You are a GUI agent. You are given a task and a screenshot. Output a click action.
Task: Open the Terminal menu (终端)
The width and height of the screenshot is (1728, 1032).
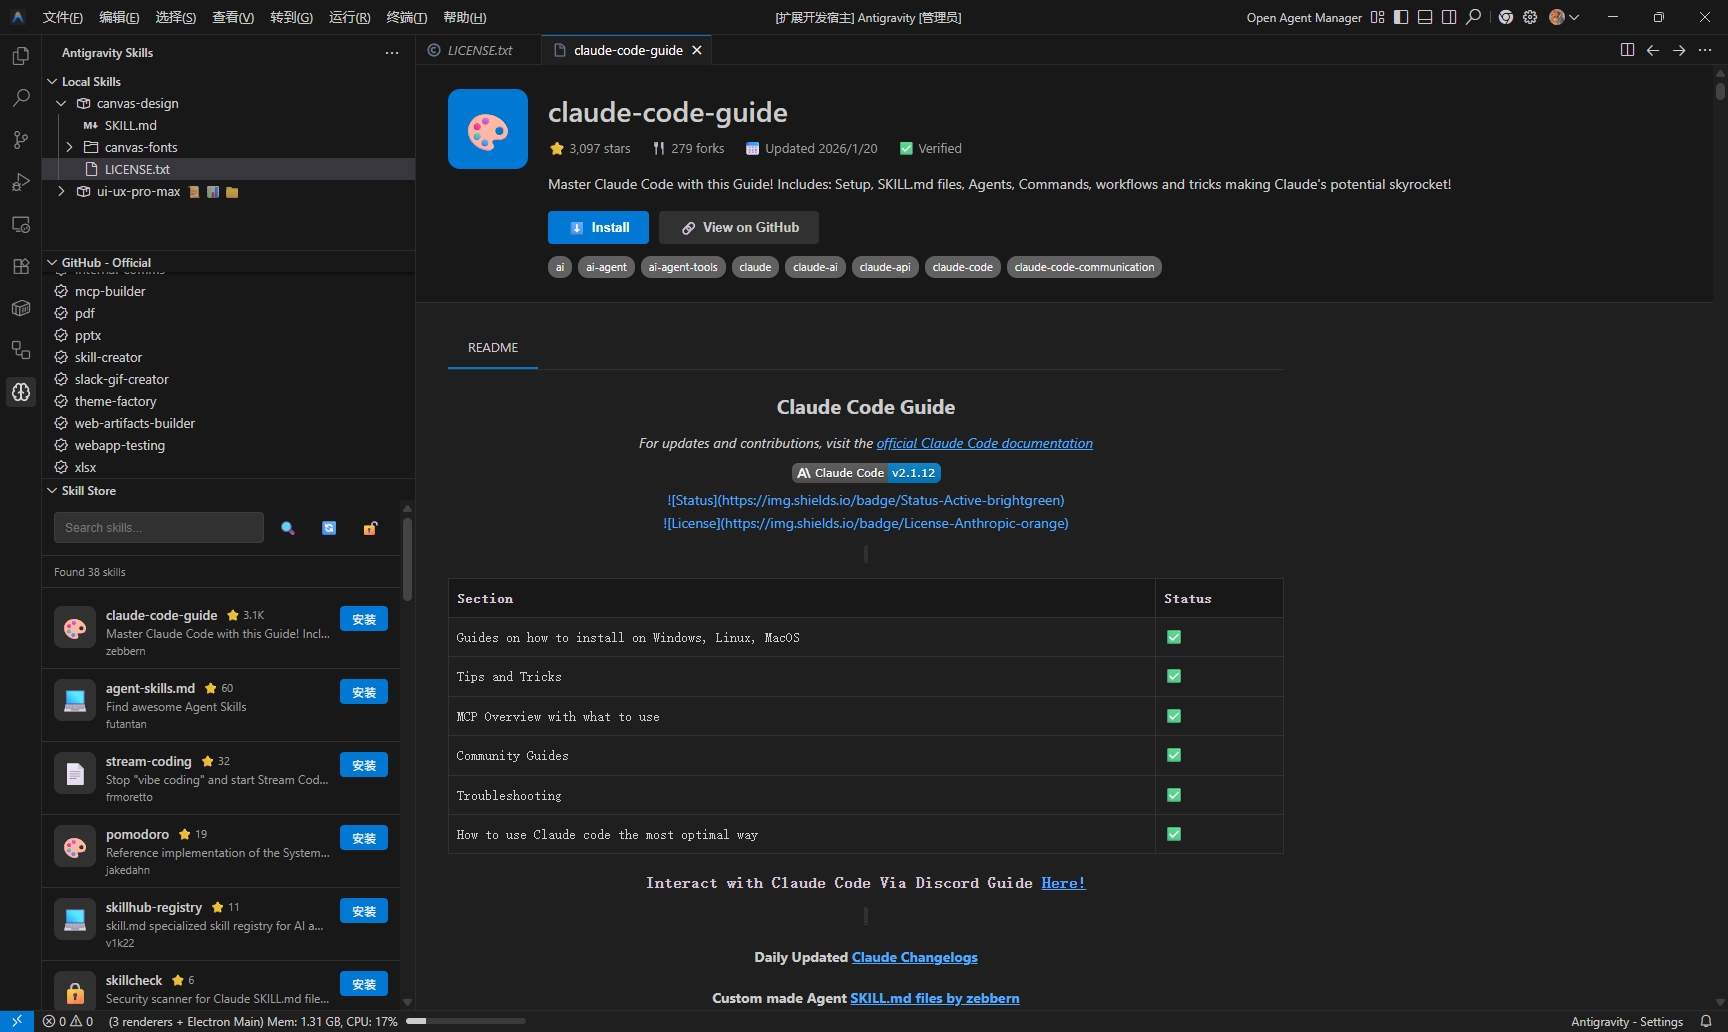coord(406,17)
